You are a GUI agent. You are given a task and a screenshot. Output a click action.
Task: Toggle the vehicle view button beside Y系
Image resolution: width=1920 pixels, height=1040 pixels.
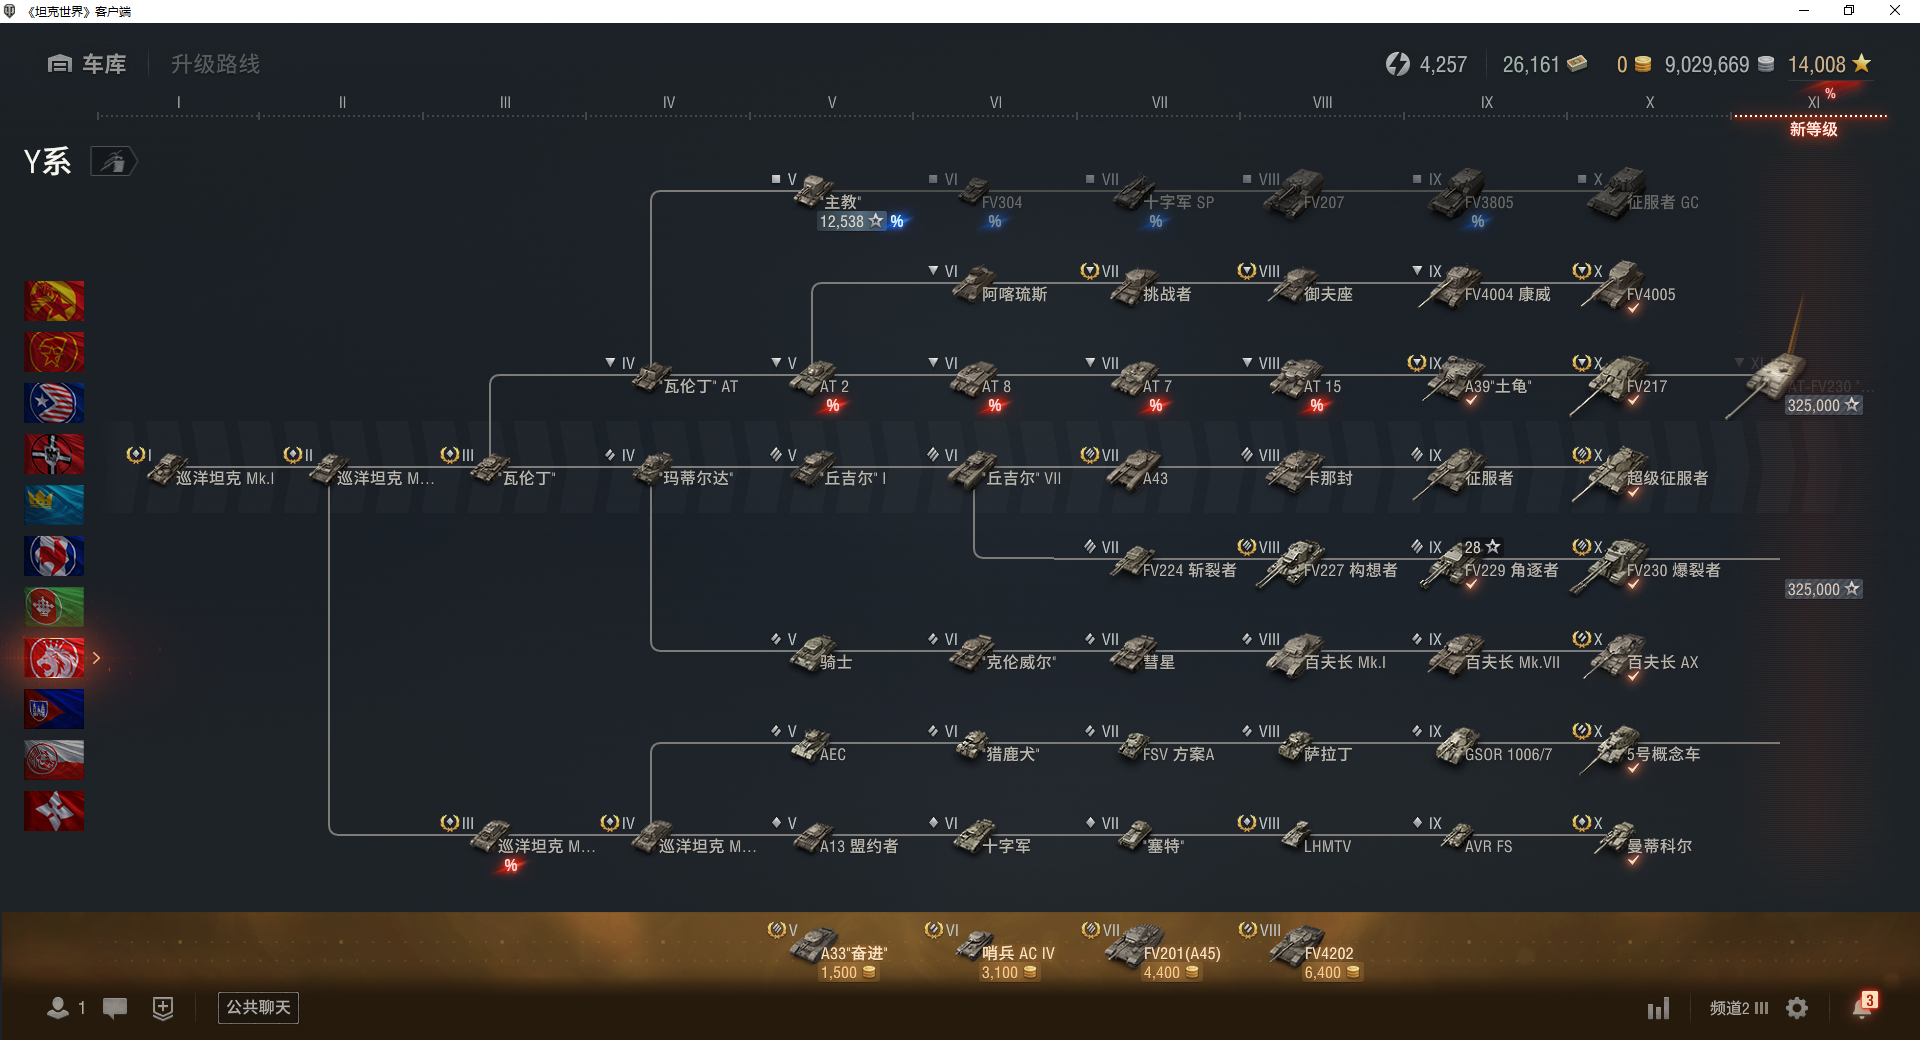click(x=114, y=161)
